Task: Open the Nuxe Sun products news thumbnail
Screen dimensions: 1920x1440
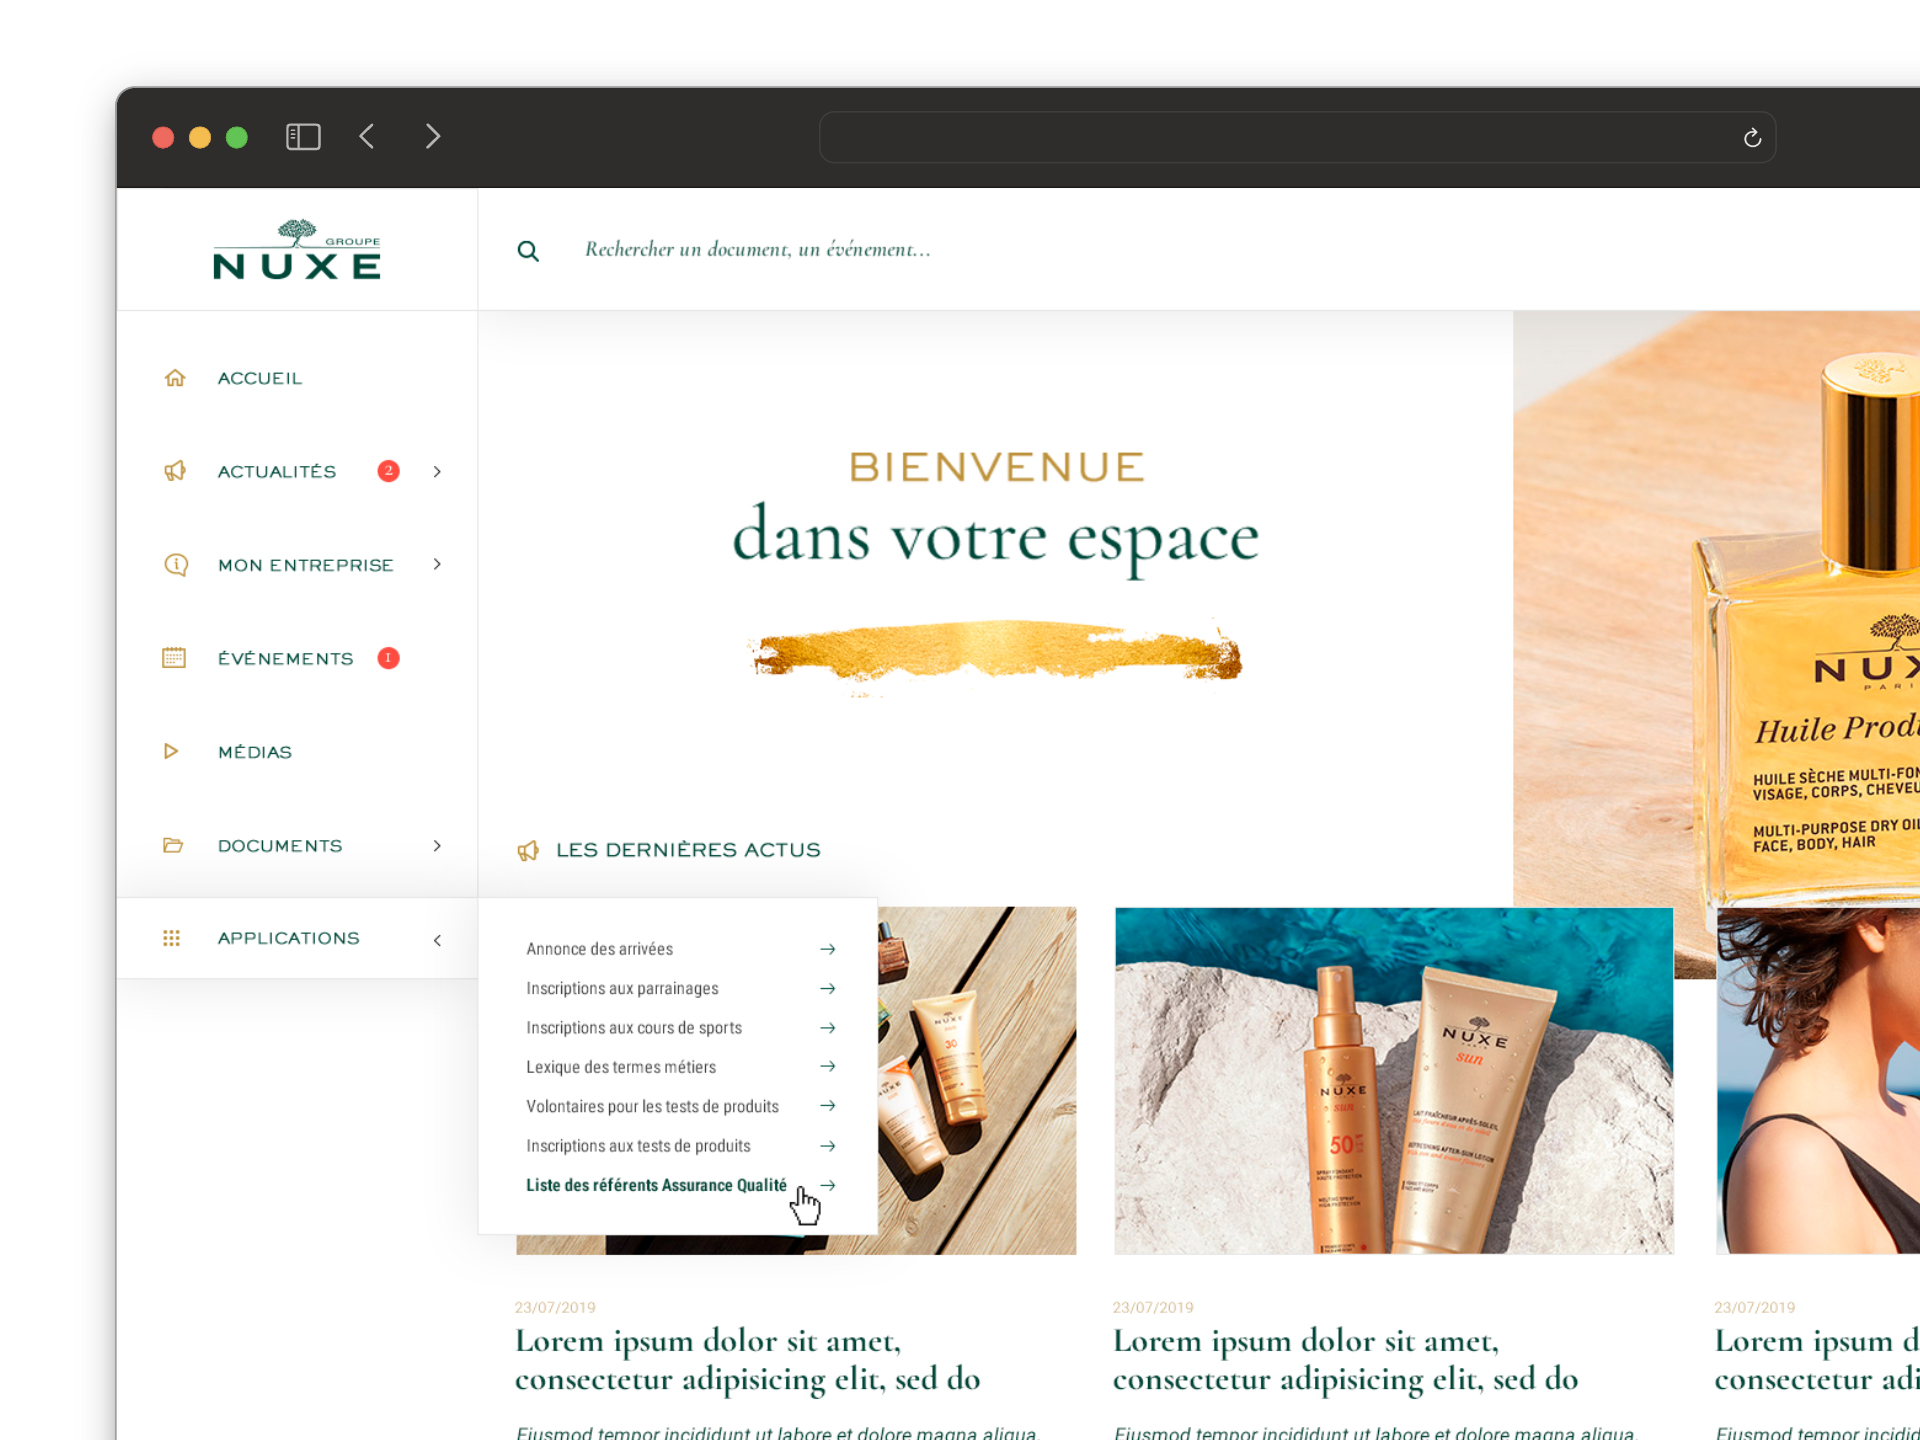Action: tap(1393, 1080)
